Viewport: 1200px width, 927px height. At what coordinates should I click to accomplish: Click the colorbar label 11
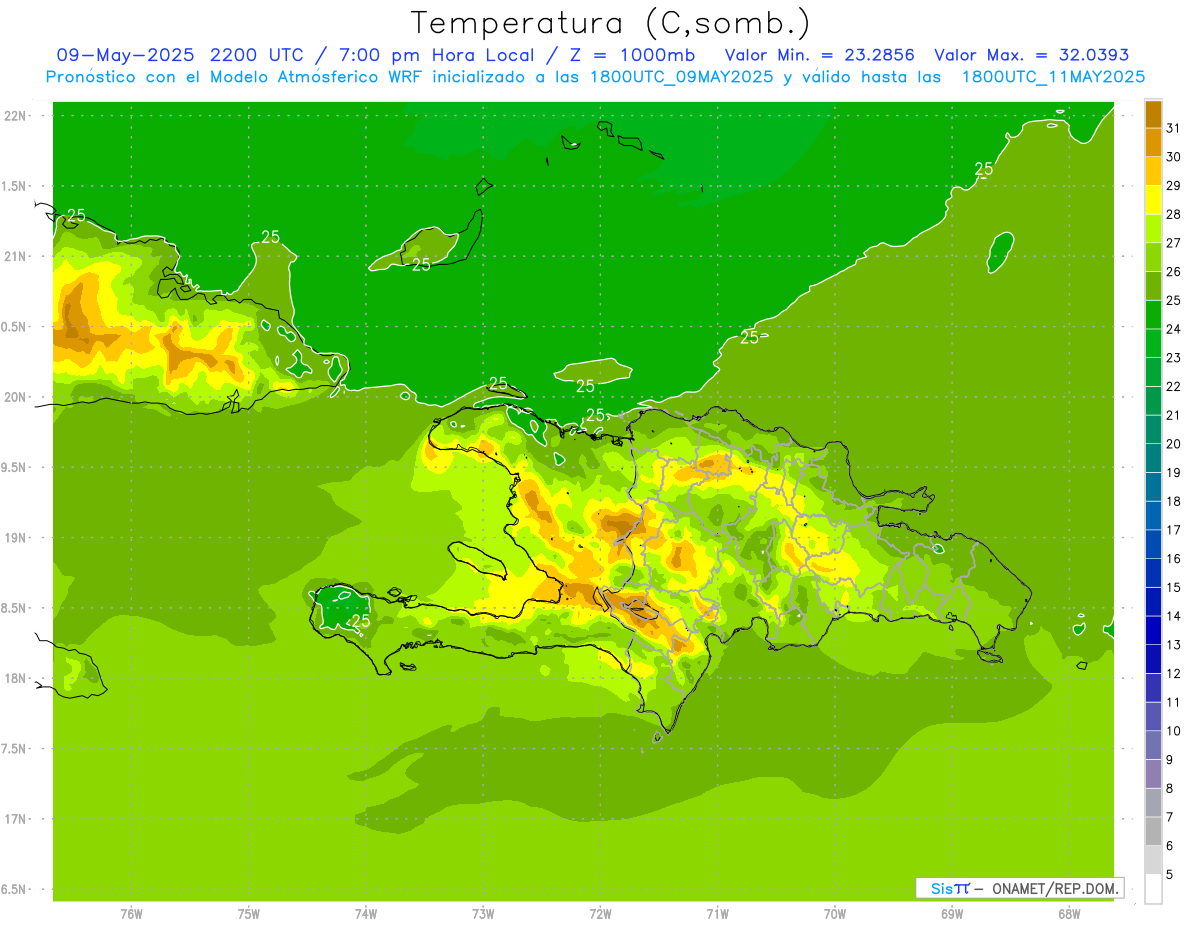click(1174, 703)
